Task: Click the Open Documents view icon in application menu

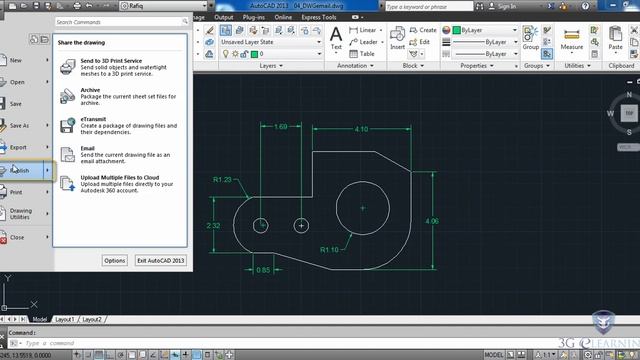Action: (44, 39)
